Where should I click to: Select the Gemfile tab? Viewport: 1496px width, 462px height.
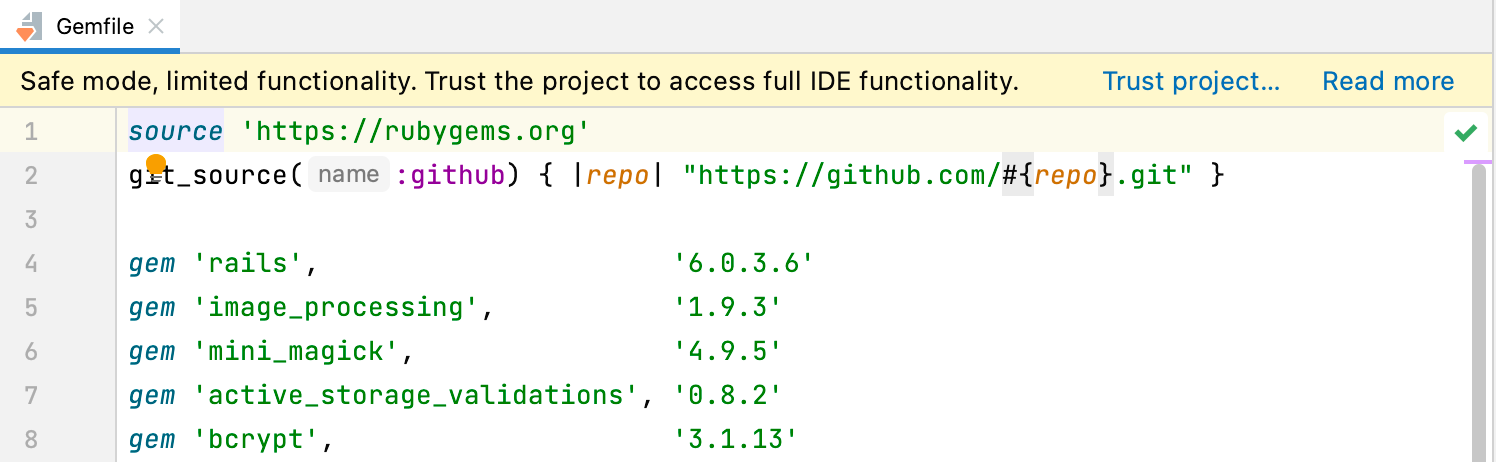pos(94,27)
